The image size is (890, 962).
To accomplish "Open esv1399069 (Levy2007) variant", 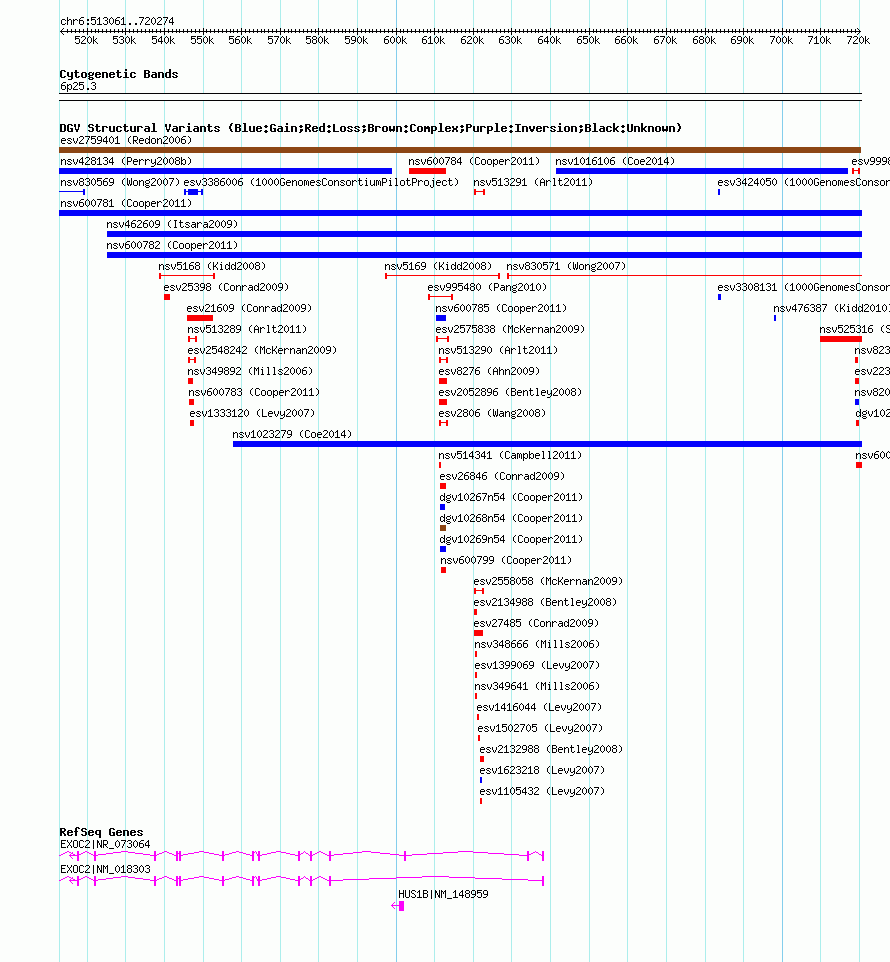I will point(537,665).
